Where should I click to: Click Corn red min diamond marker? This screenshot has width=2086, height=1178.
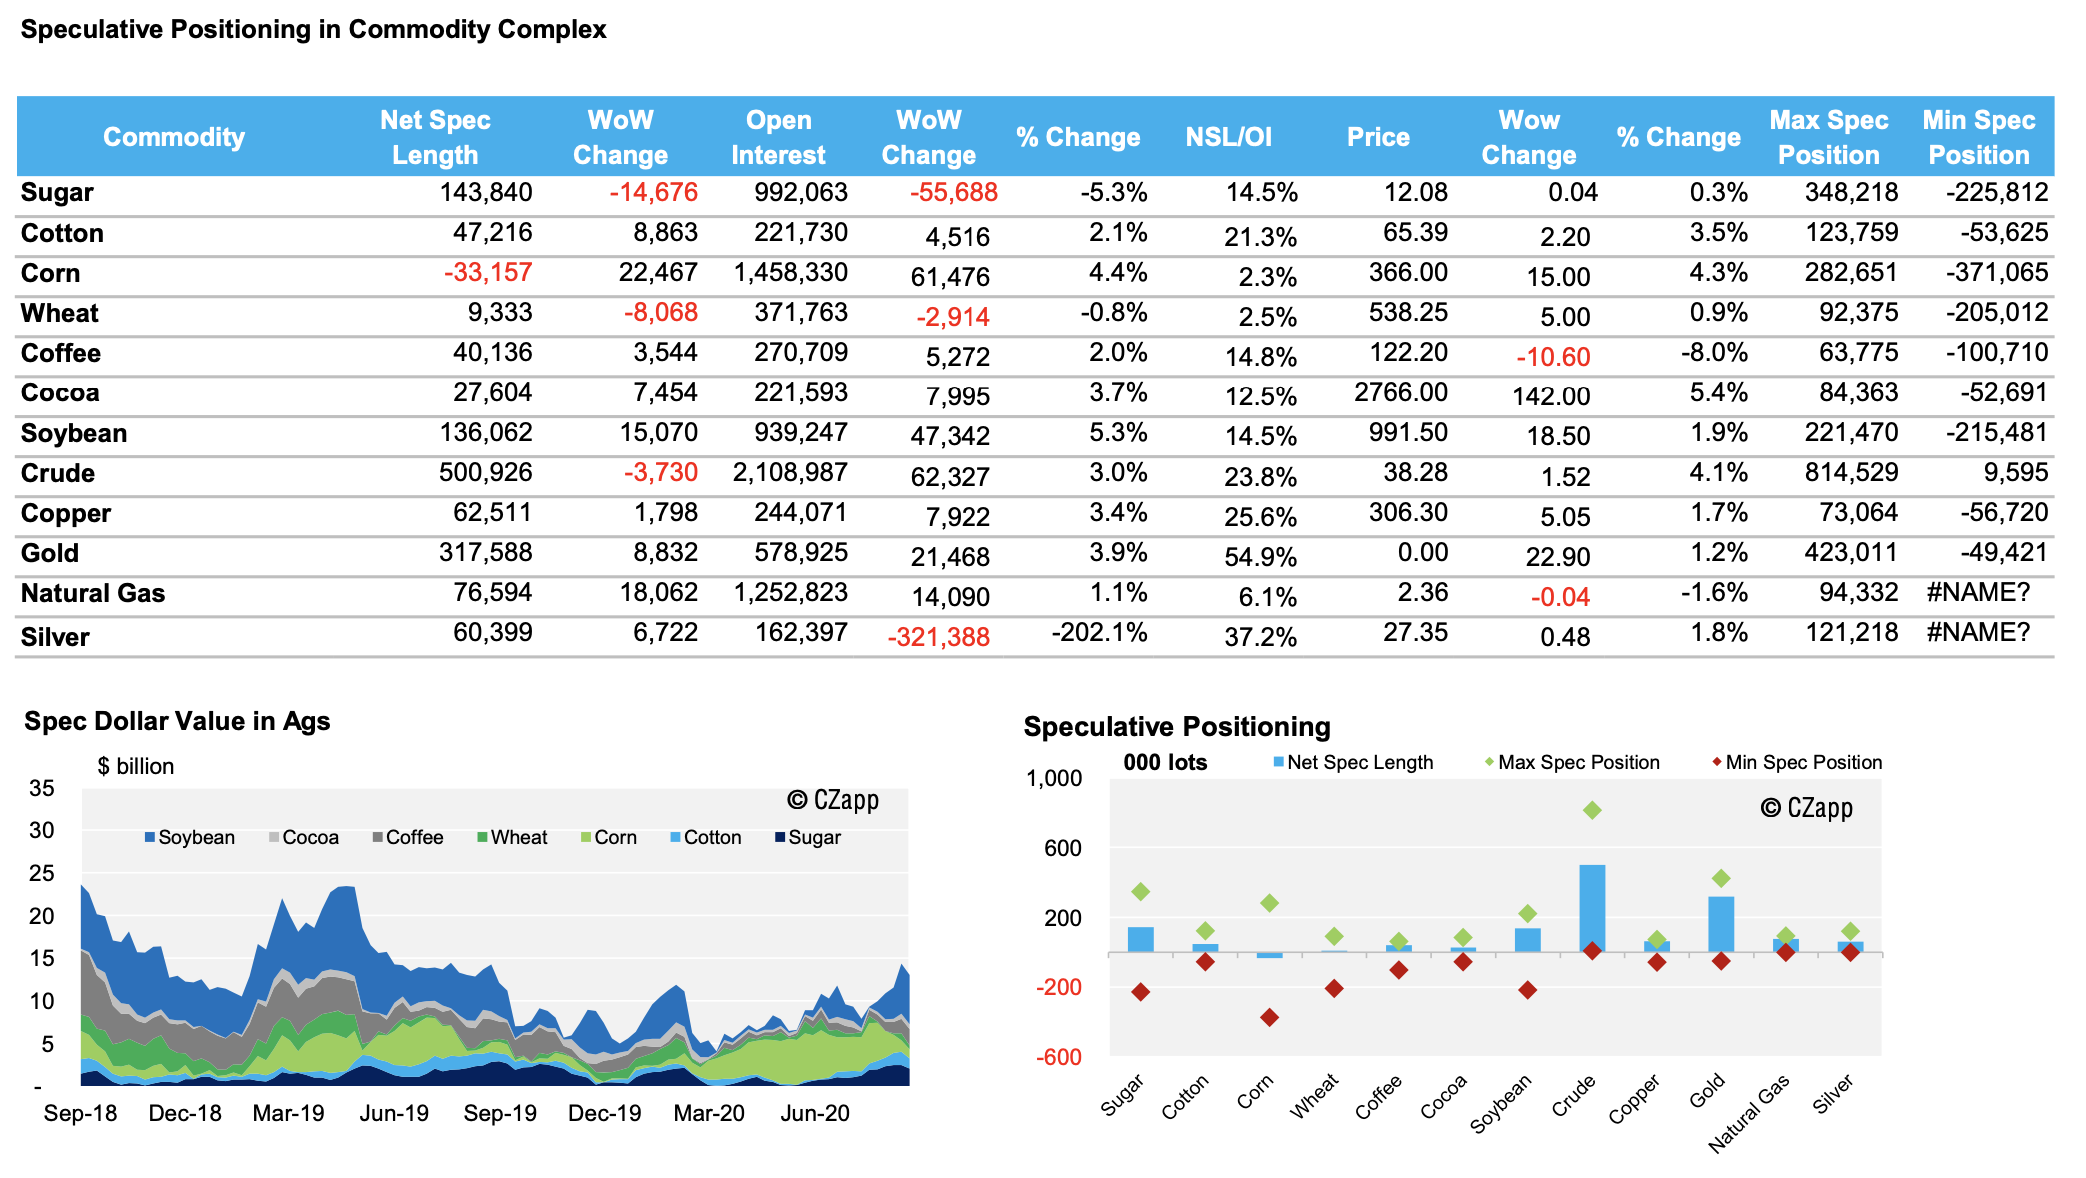(x=1269, y=1017)
